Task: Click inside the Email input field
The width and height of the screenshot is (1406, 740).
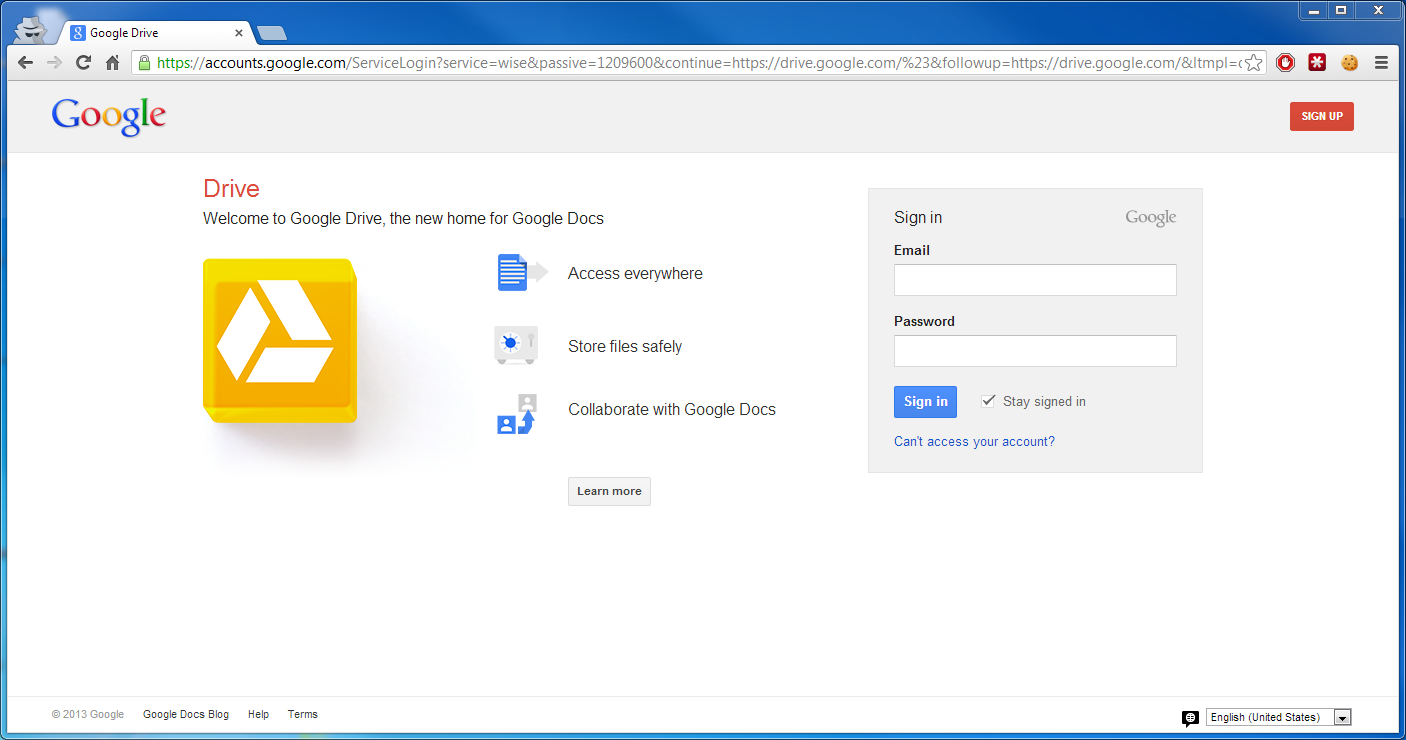Action: tap(1035, 280)
